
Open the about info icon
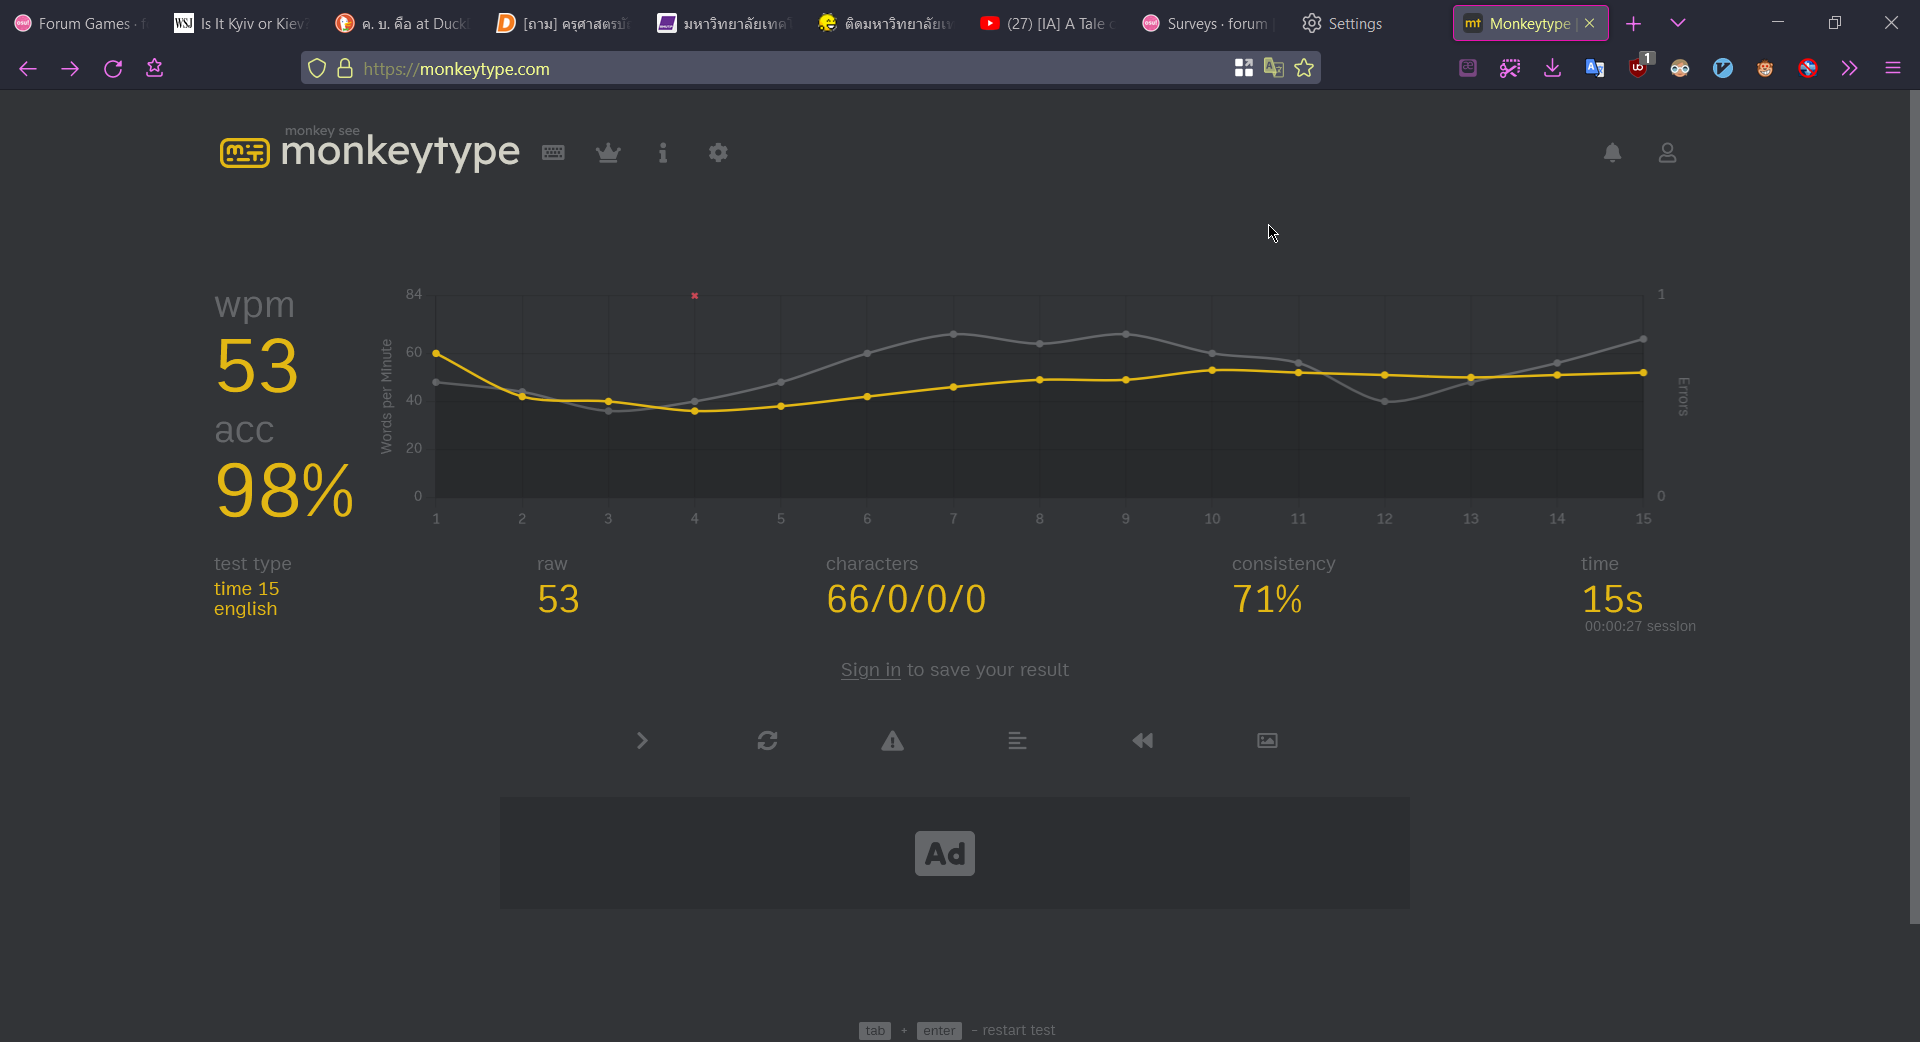point(663,153)
